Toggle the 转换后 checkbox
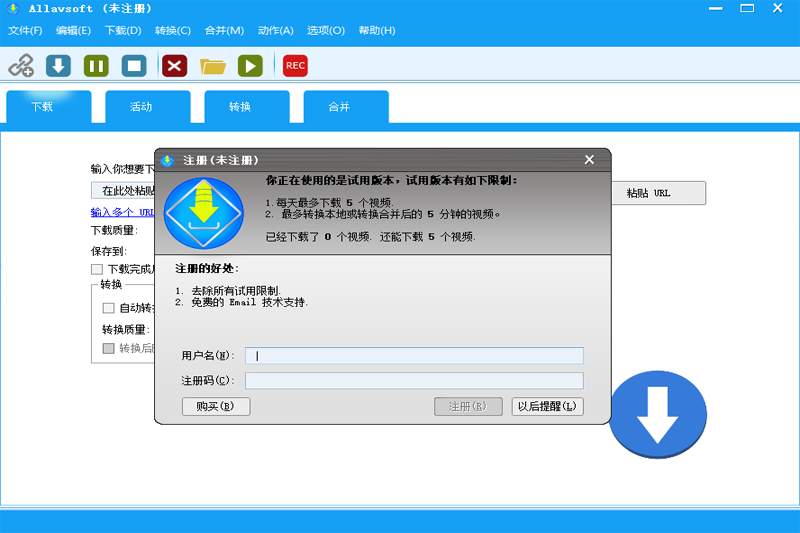This screenshot has height=533, width=800. 109,348
